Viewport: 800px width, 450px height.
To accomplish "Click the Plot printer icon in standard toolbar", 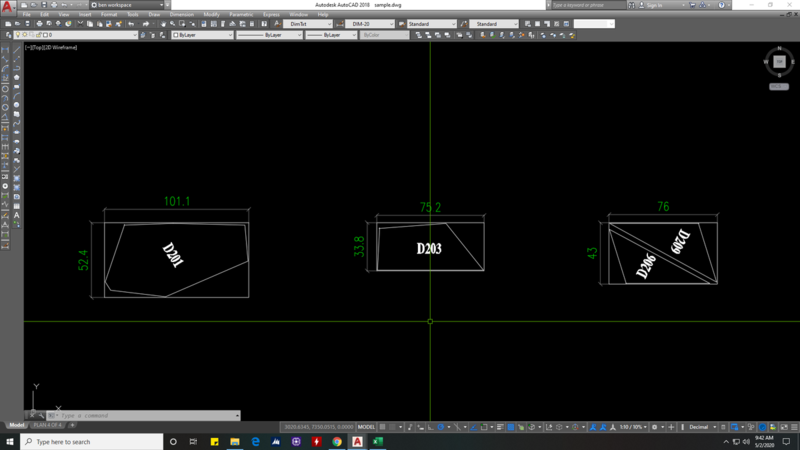I will (39, 24).
